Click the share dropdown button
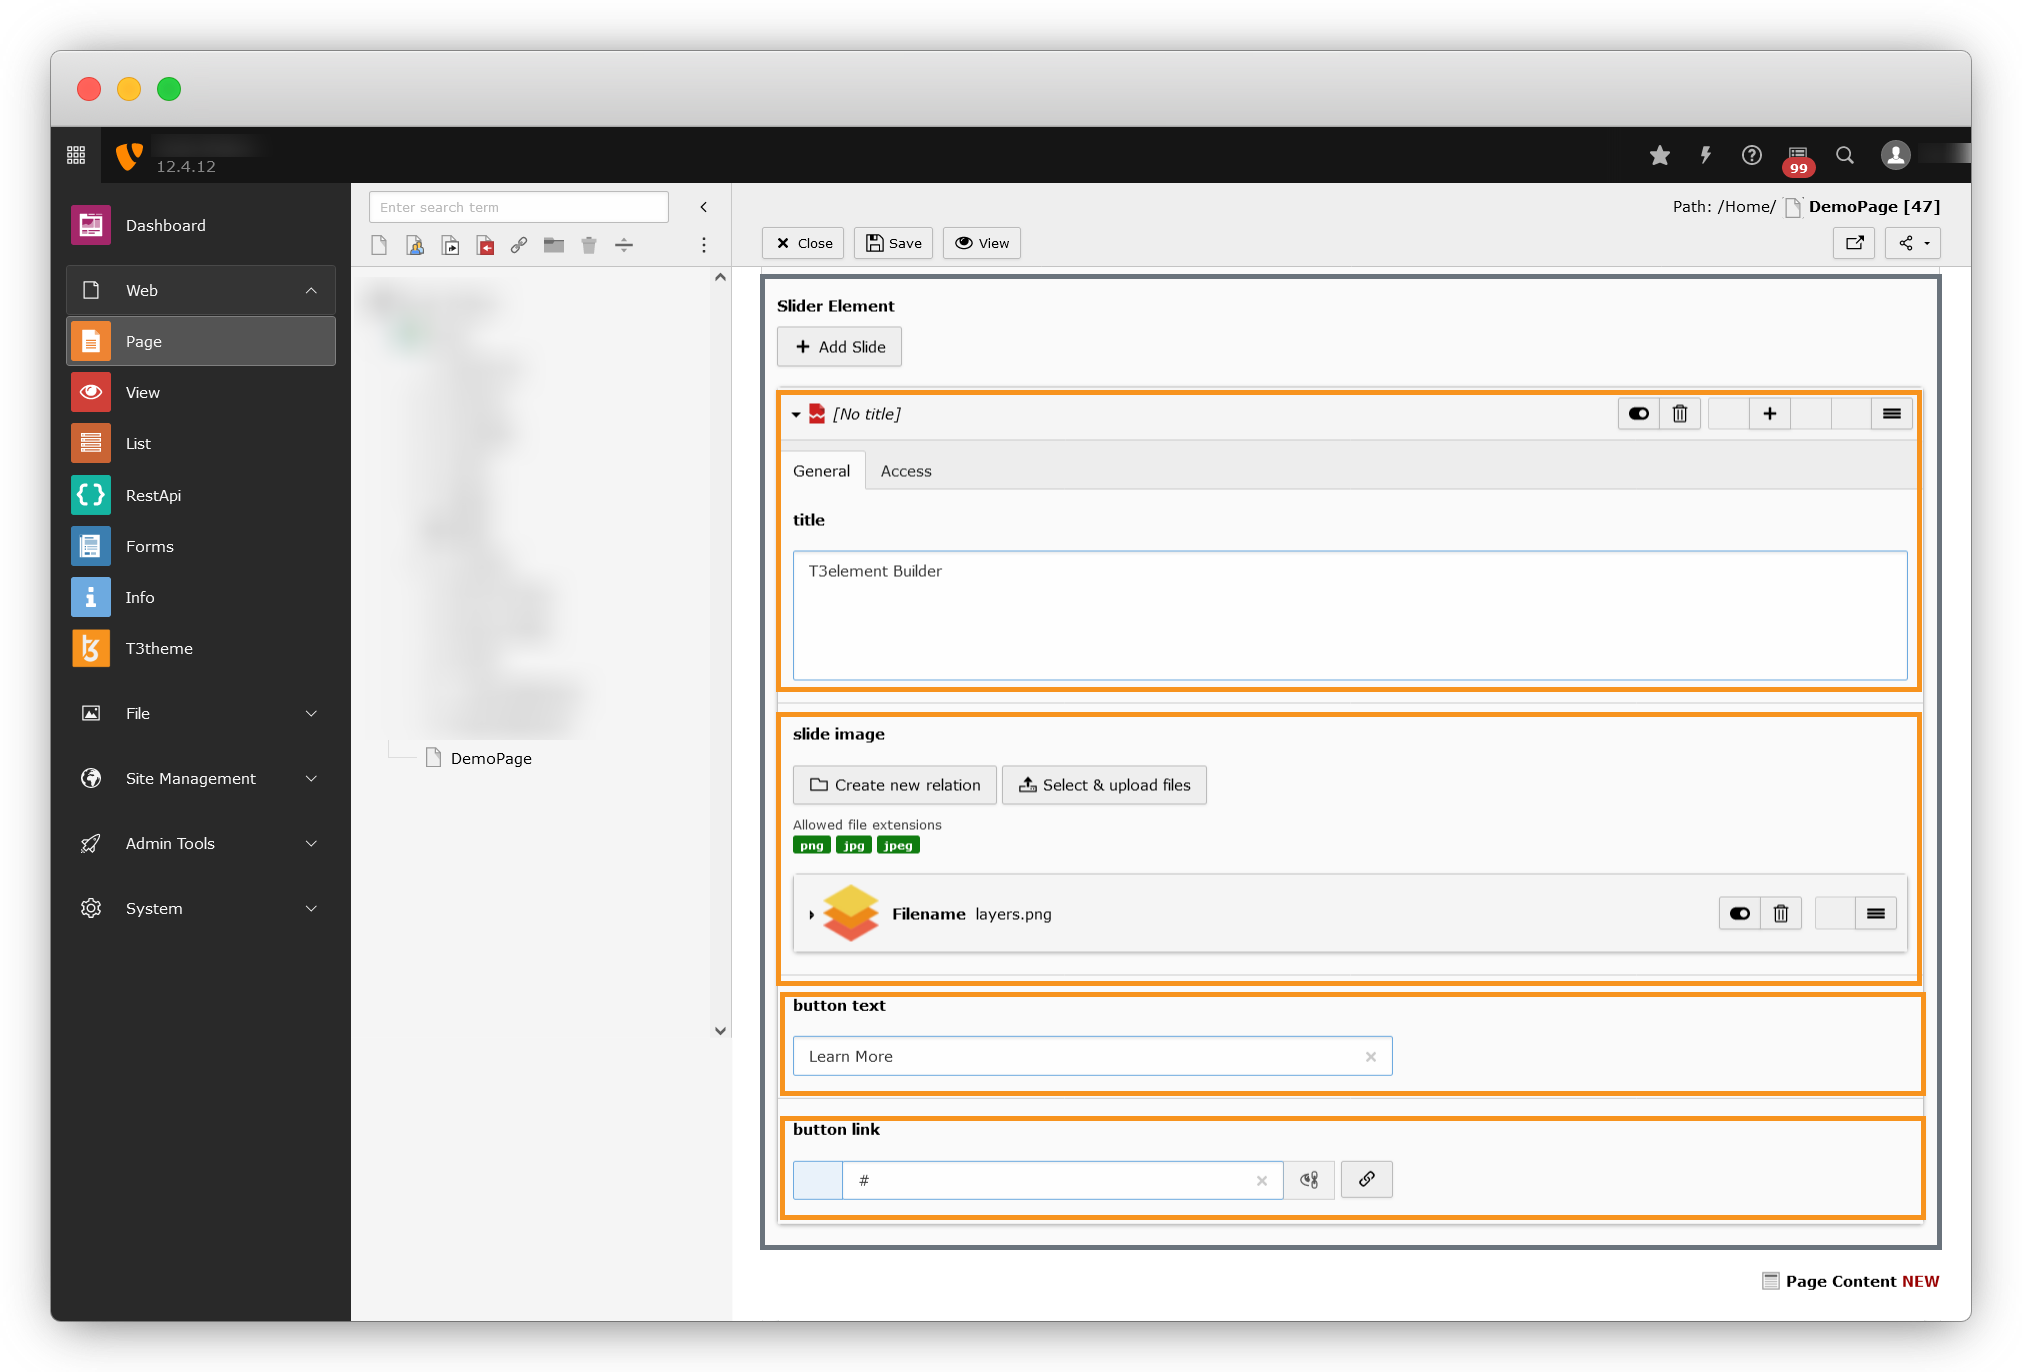This screenshot has width=2022, height=1372. (x=1912, y=243)
